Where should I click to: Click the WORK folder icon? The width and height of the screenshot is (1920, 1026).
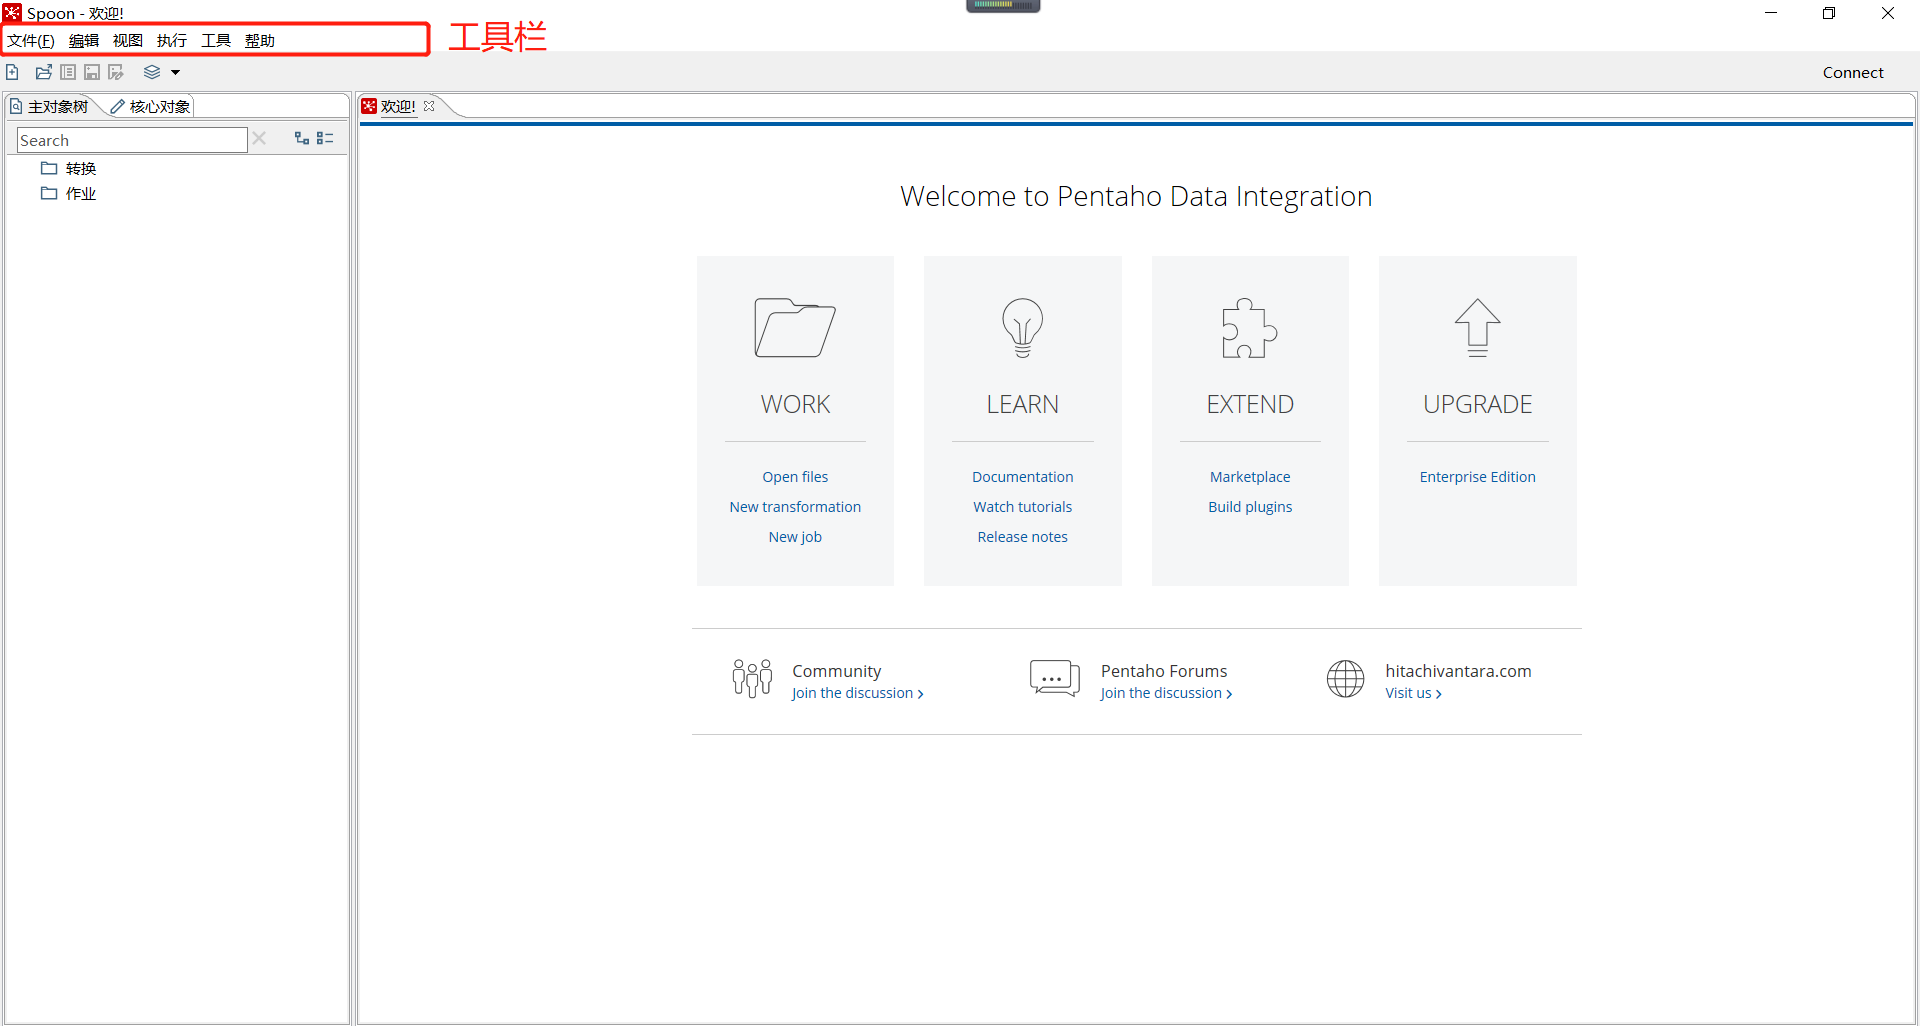[x=795, y=327]
